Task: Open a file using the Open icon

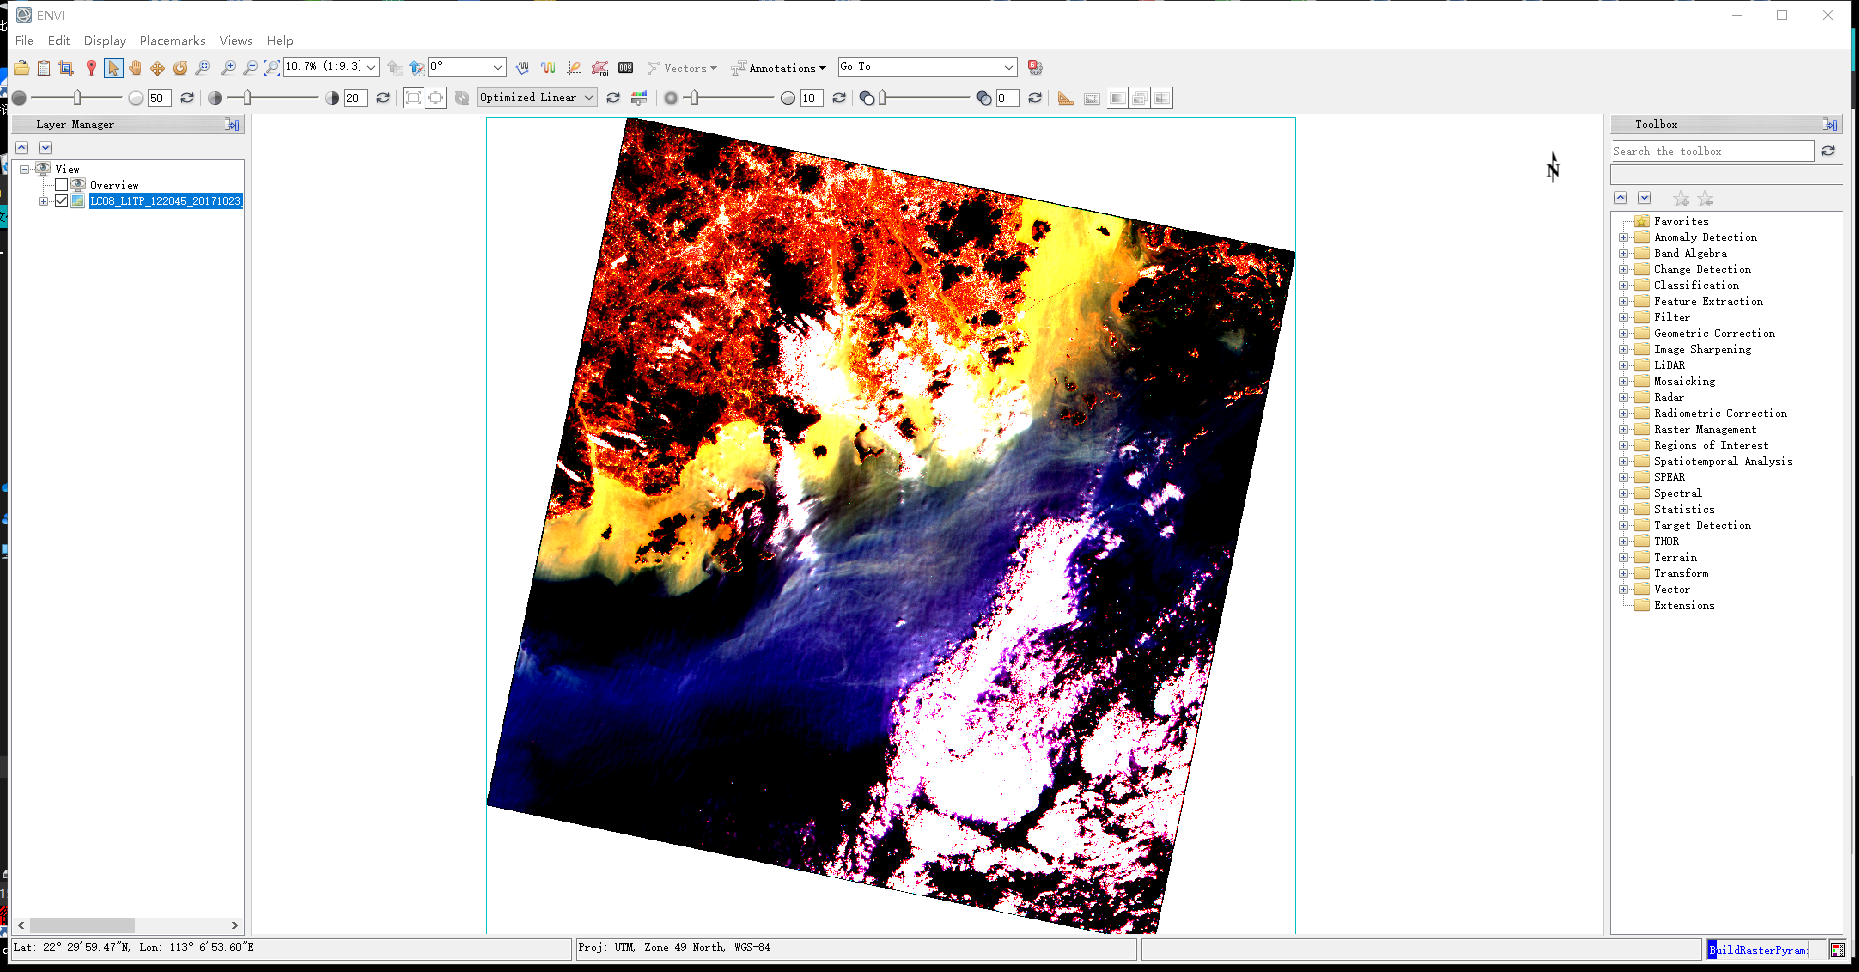Action: [22, 67]
